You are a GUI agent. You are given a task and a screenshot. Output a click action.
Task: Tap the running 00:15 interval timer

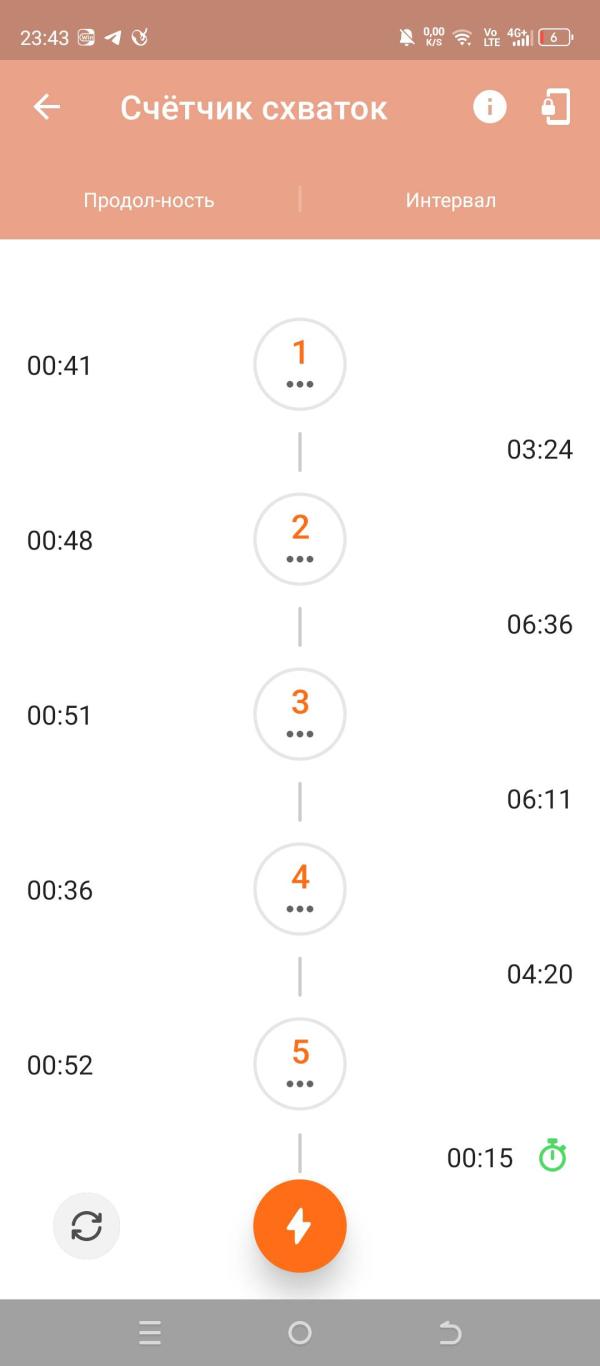pyautogui.click(x=480, y=1158)
